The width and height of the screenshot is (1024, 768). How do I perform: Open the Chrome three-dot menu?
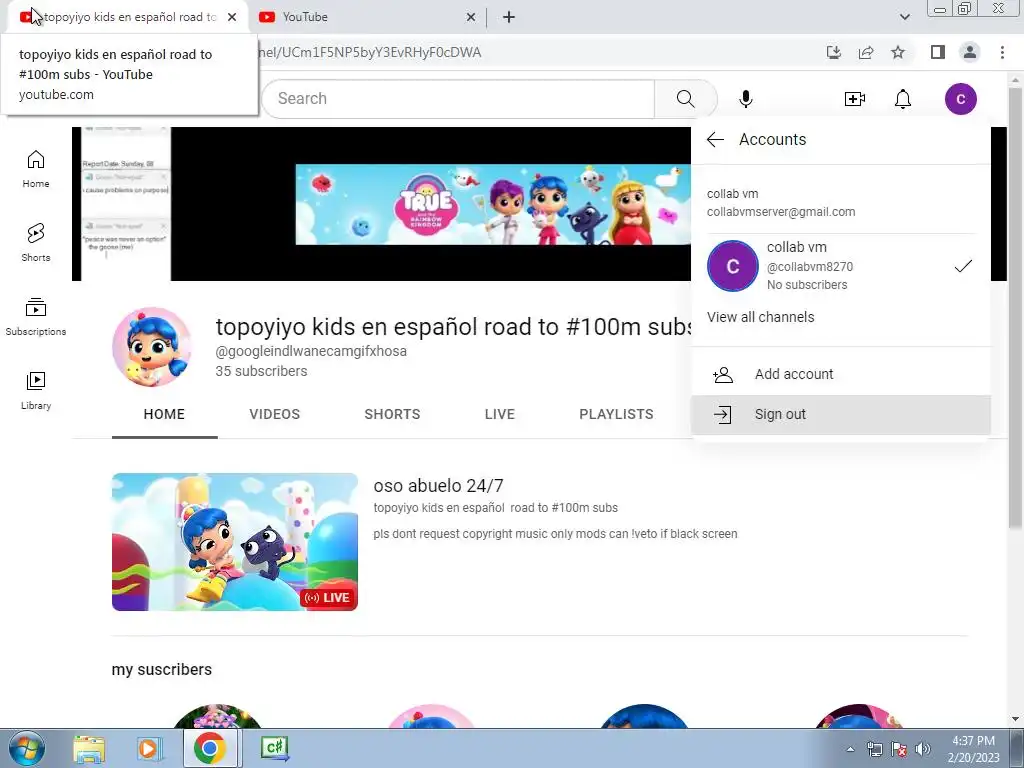point(1002,52)
